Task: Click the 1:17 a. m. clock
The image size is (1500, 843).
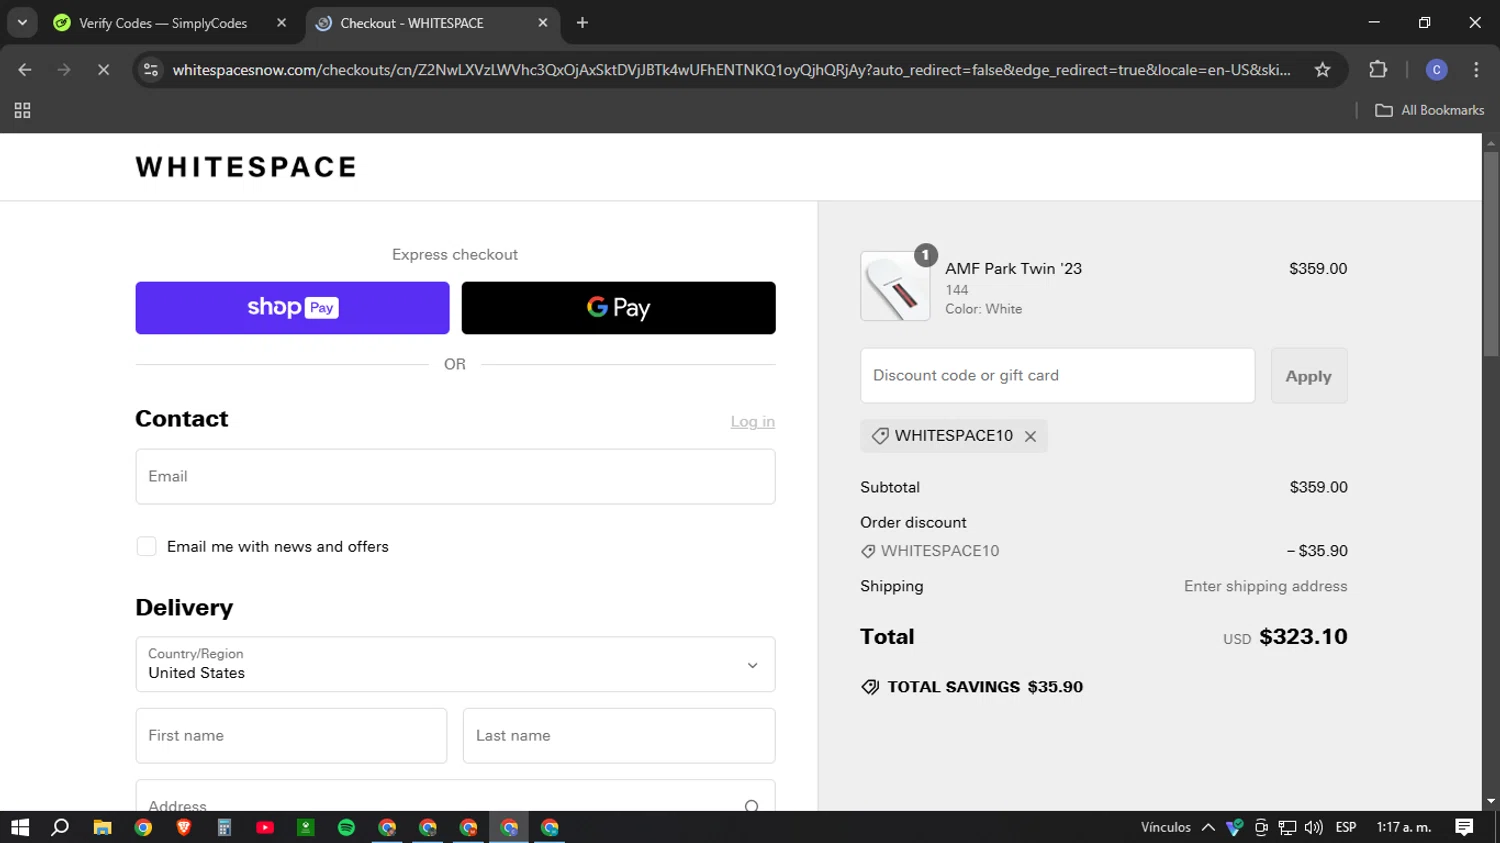Action: 1404,827
